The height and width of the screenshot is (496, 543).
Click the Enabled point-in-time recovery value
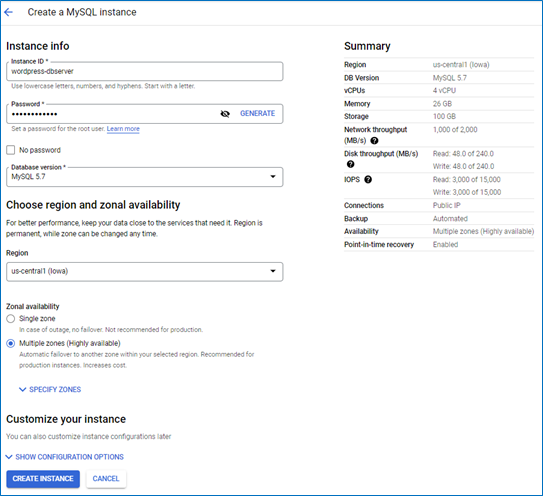(445, 245)
